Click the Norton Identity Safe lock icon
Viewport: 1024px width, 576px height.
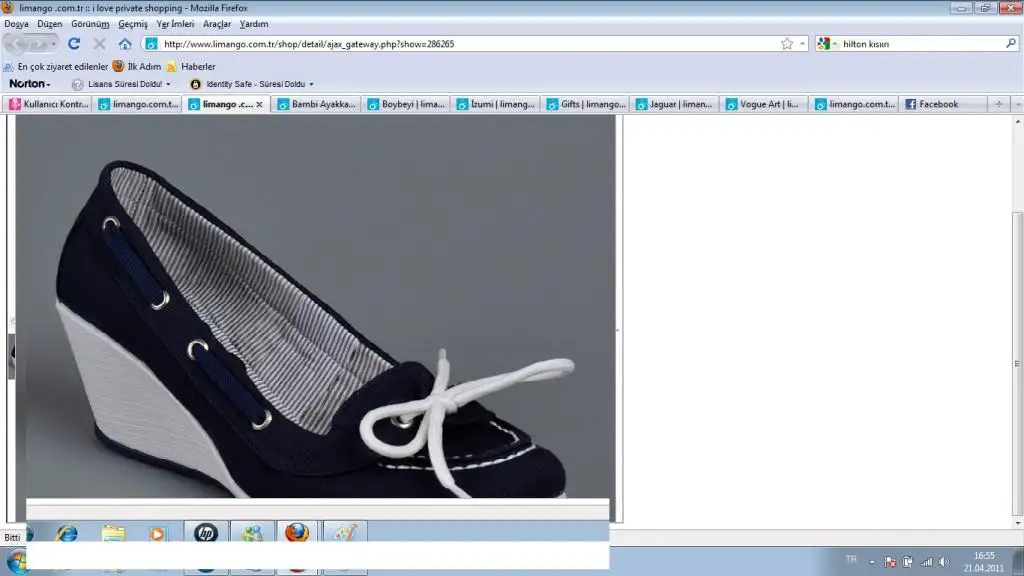pos(195,84)
